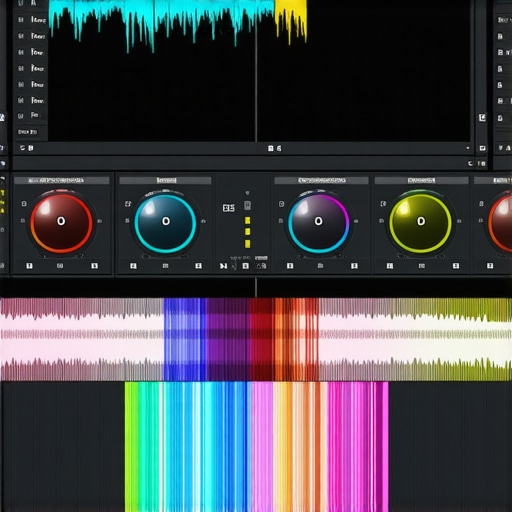
Task: Click the right white square icon under purple wheel
Action: click(x=354, y=266)
